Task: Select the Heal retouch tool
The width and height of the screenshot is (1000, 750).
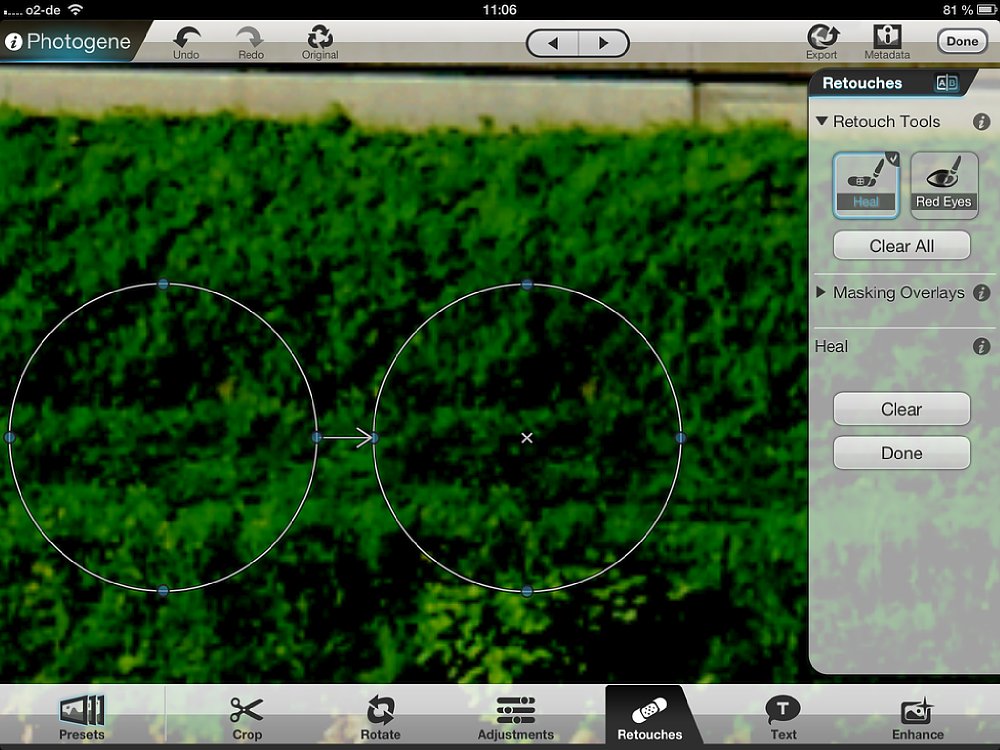Action: (x=866, y=185)
